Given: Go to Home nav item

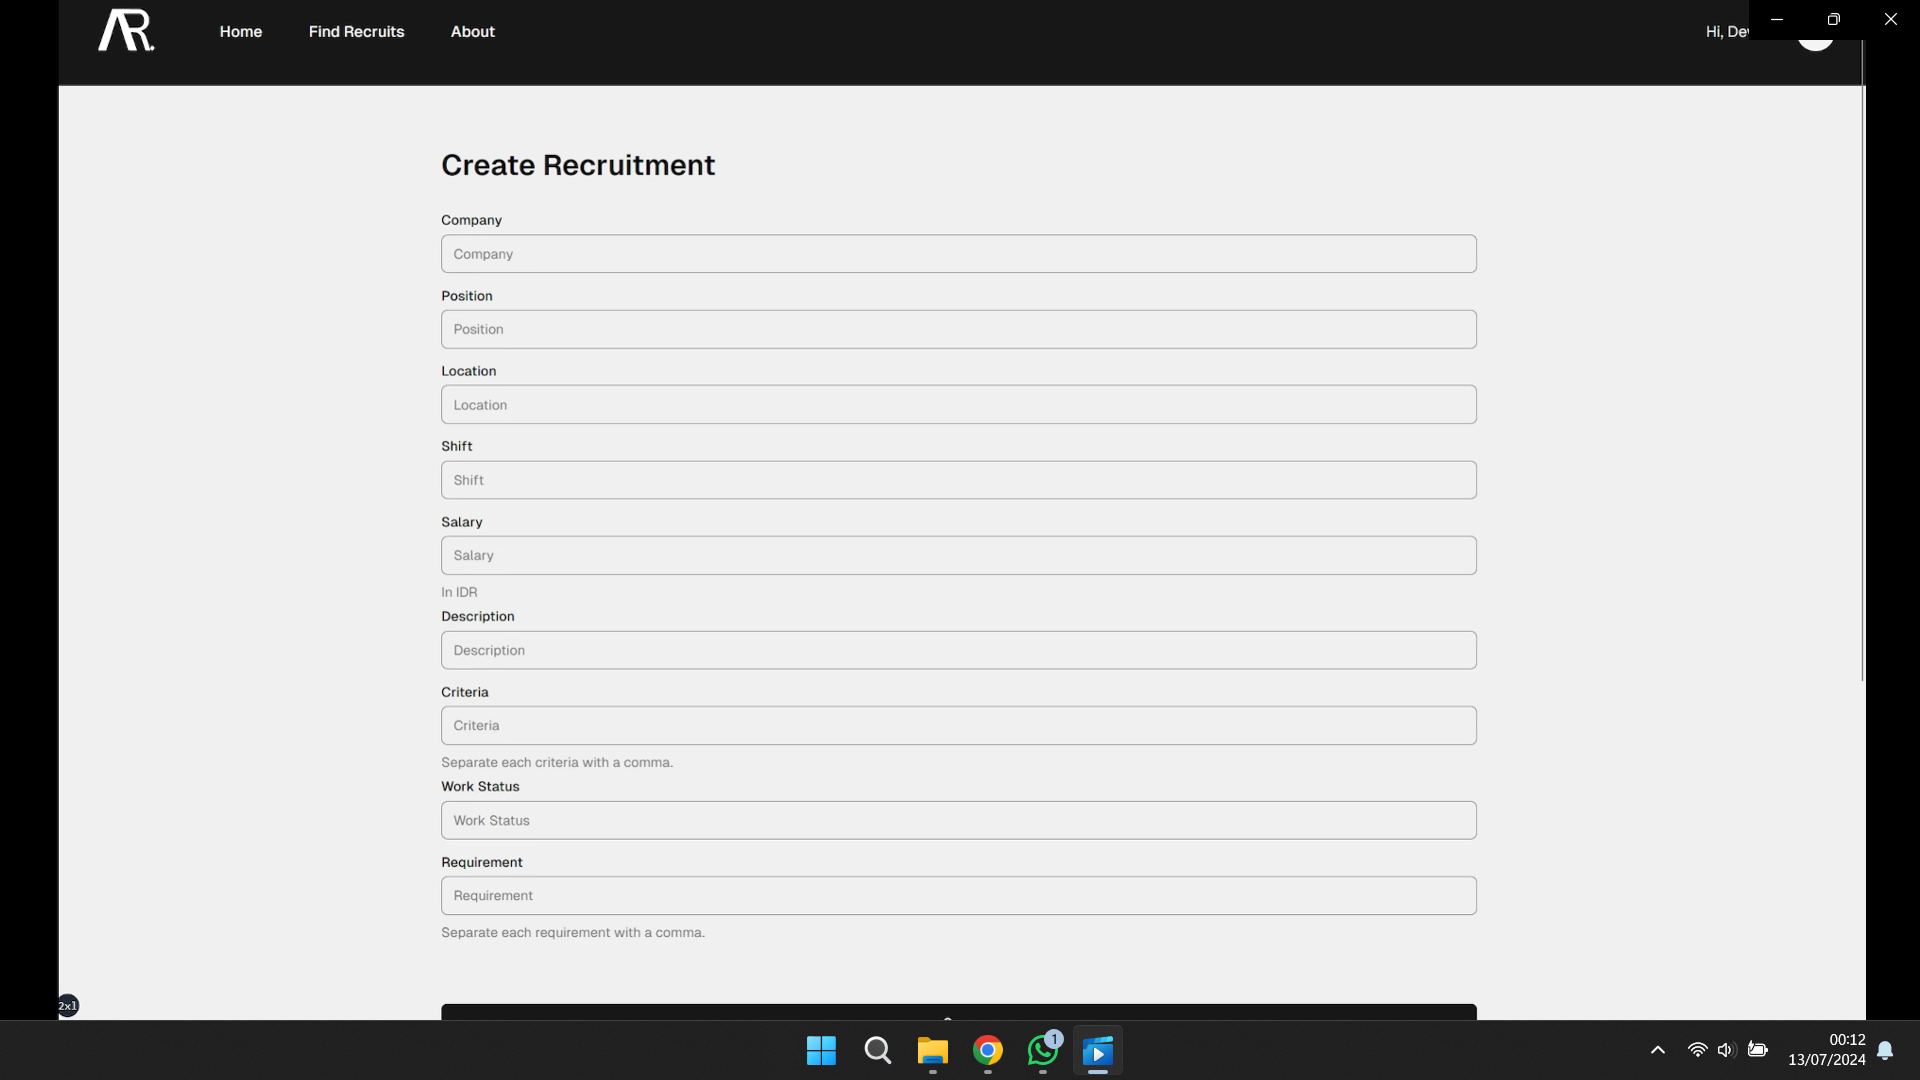Looking at the screenshot, I should tap(241, 32).
